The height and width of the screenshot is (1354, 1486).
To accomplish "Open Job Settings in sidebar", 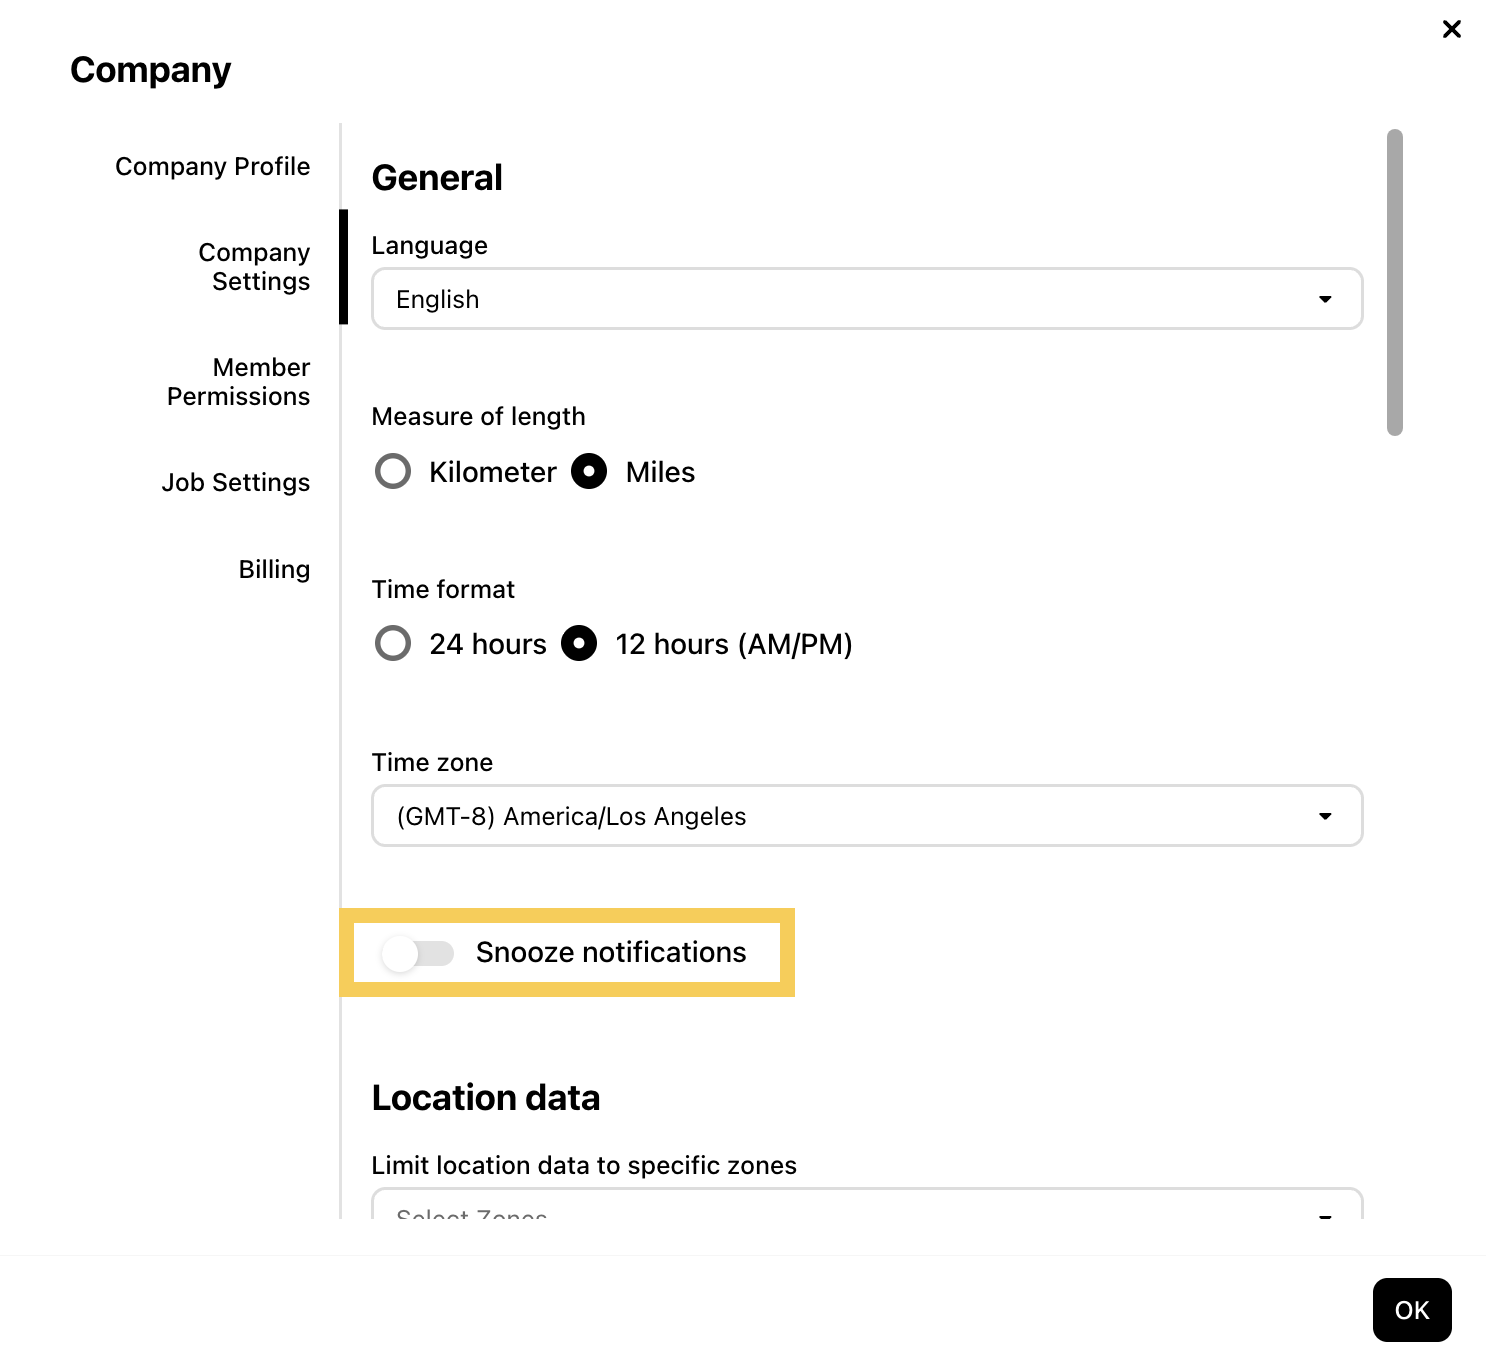I will pyautogui.click(x=236, y=482).
